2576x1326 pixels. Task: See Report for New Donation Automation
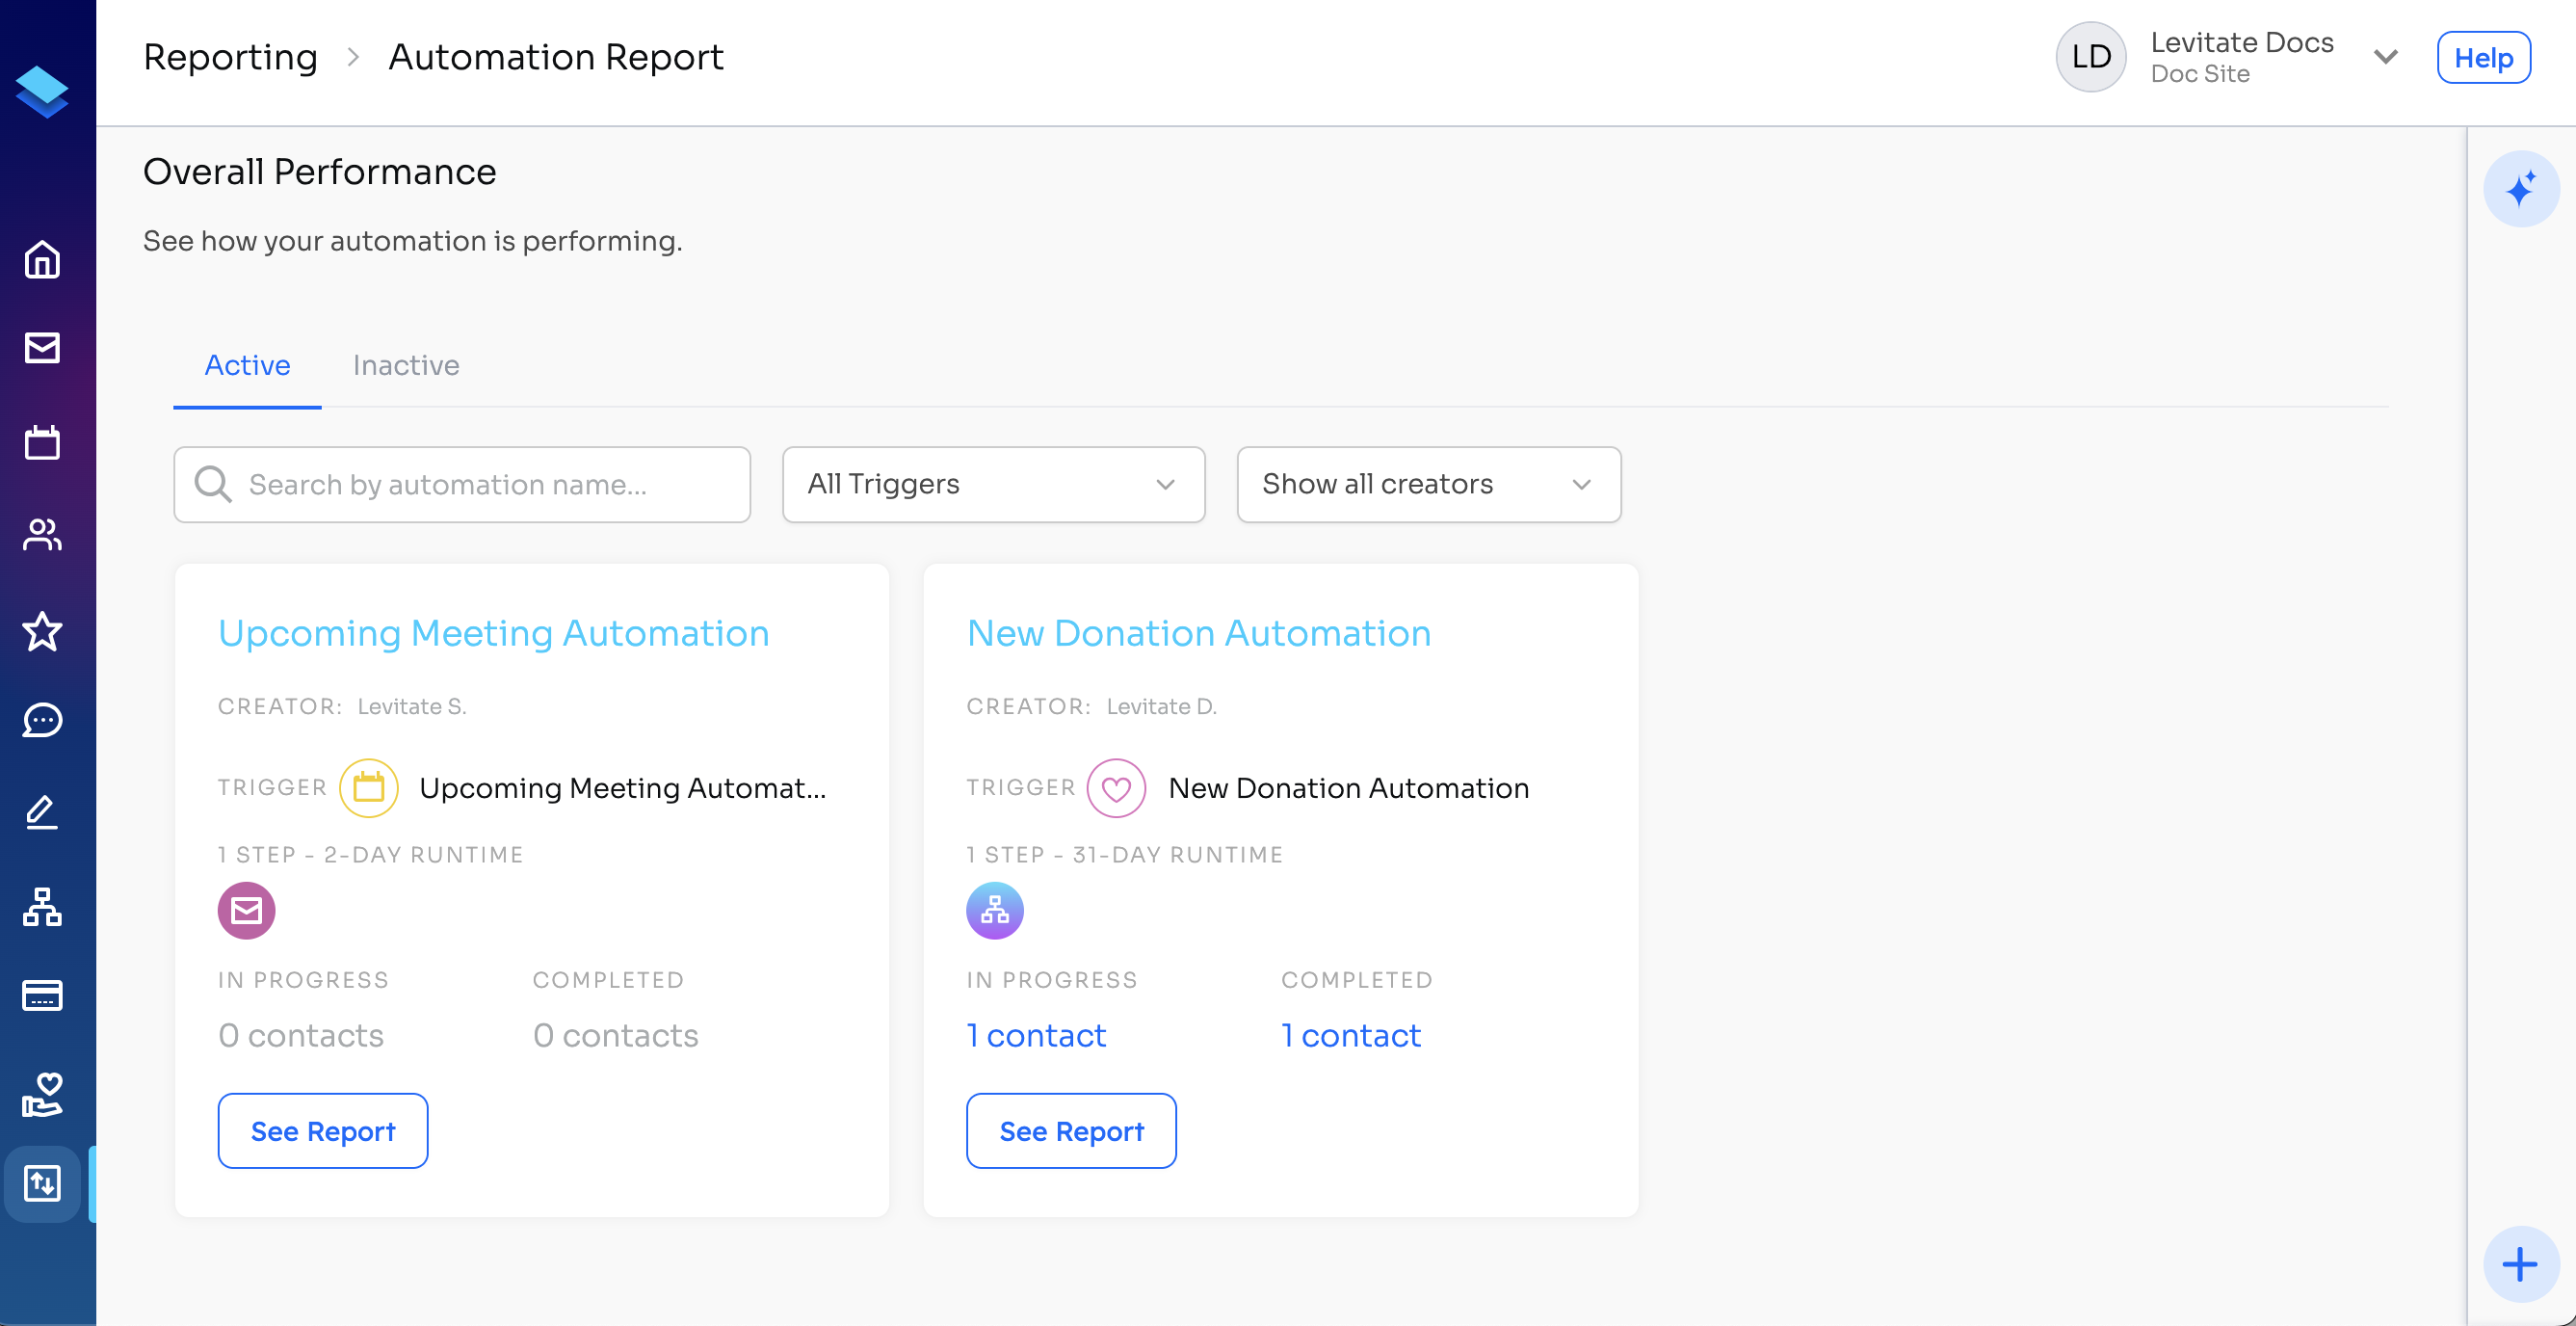pos(1071,1130)
